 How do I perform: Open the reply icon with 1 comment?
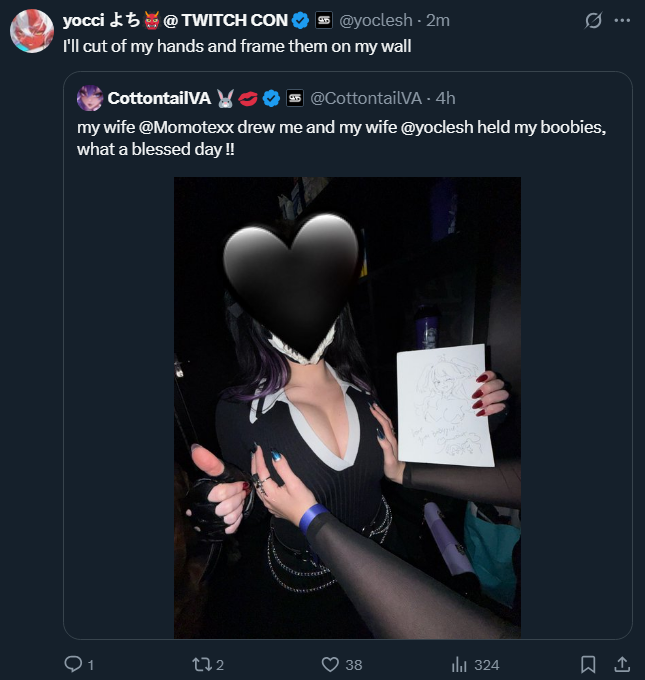point(73,664)
